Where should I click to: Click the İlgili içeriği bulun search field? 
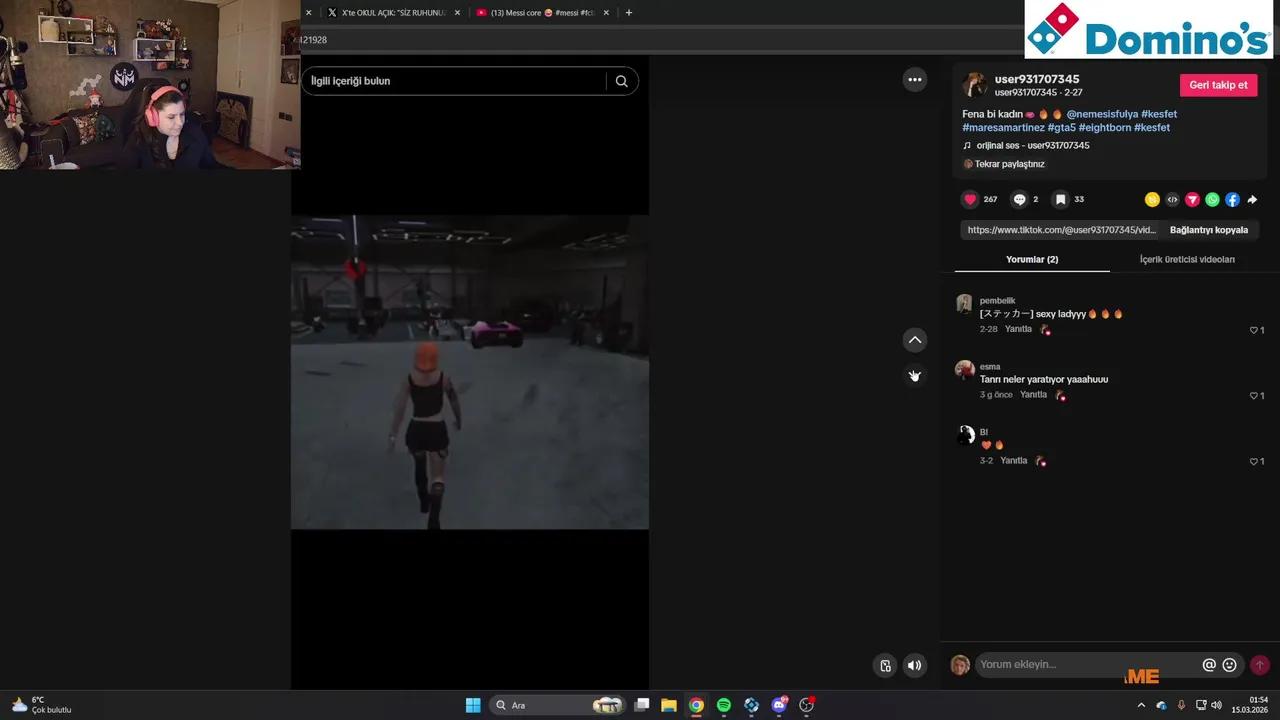coord(455,81)
